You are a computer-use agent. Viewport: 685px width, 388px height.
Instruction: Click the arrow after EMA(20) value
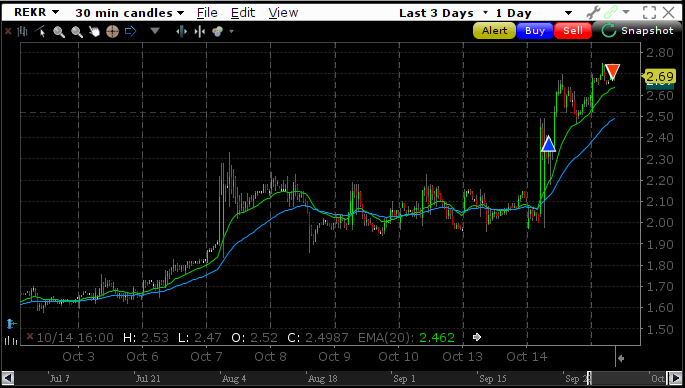[477, 337]
